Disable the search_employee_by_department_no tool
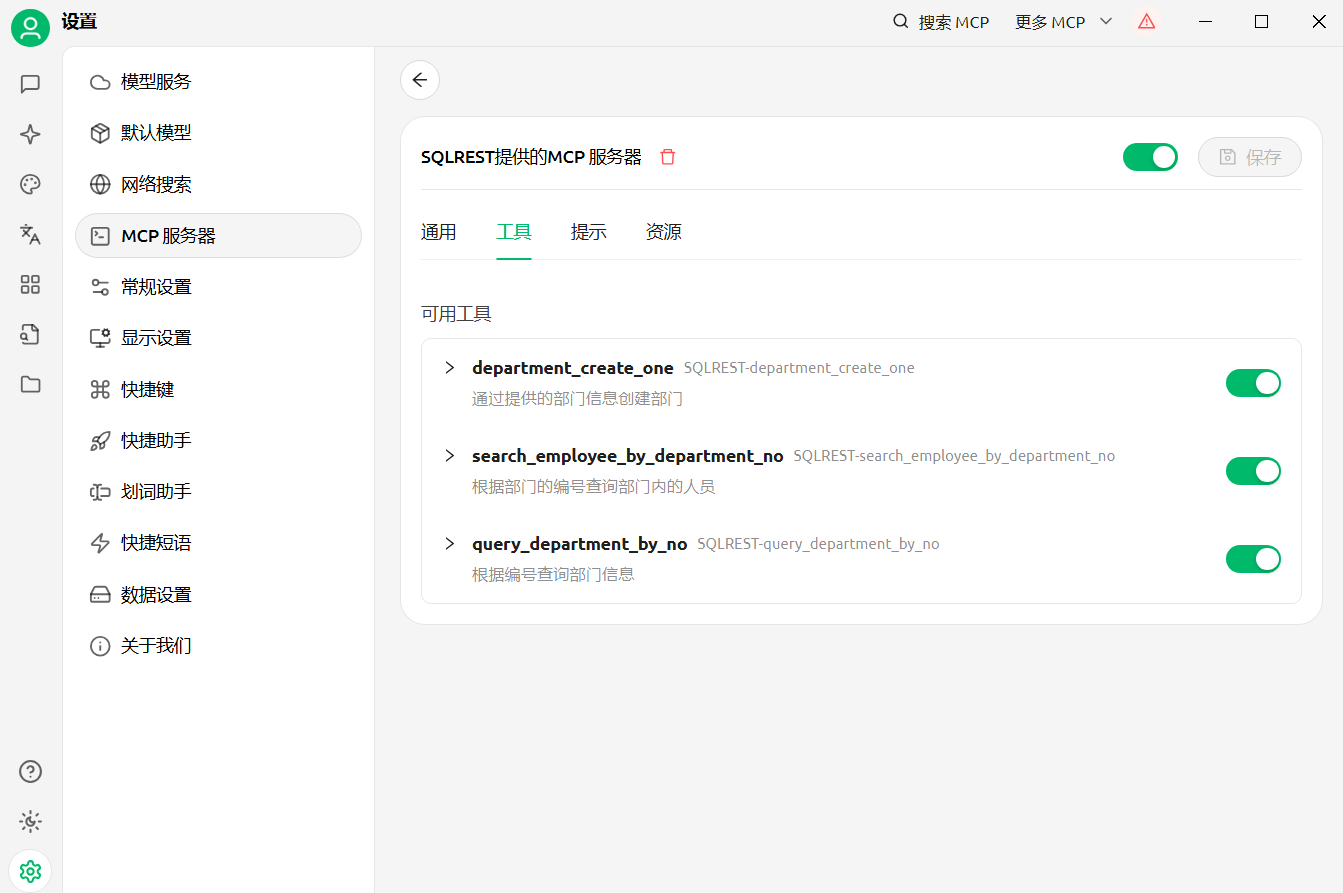The height and width of the screenshot is (893, 1343). pos(1253,471)
